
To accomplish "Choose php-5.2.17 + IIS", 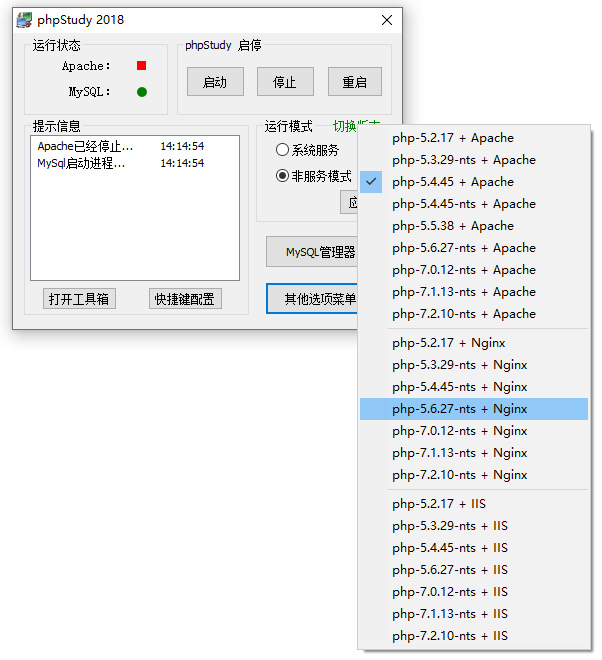I will tap(474, 504).
